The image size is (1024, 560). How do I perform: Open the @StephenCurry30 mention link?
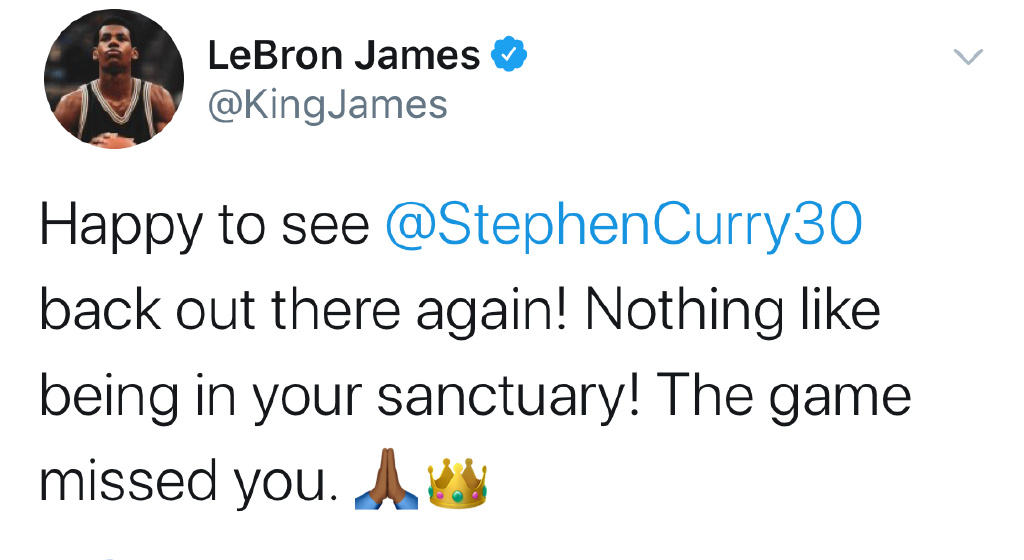(622, 228)
